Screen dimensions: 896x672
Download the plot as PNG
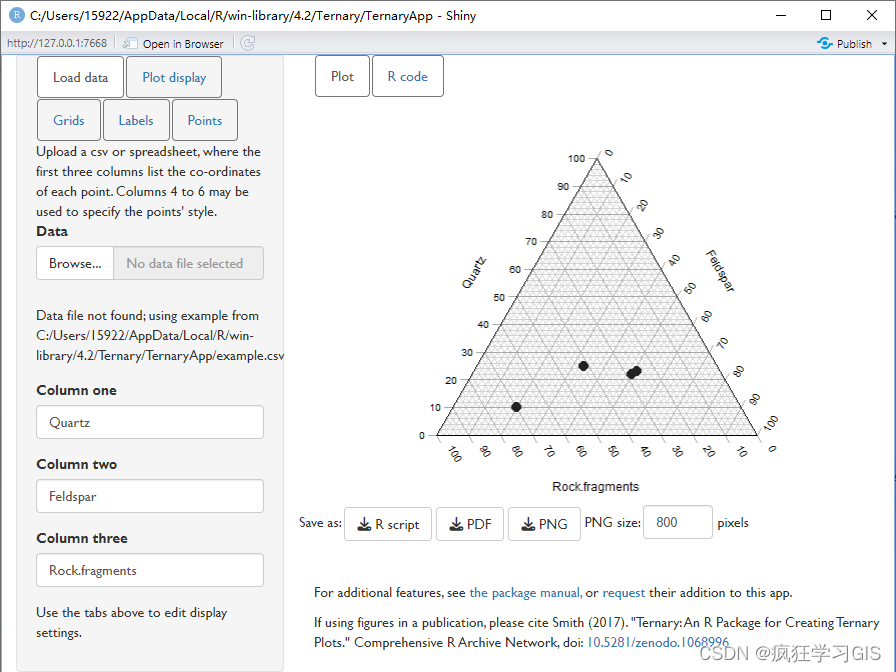click(544, 524)
